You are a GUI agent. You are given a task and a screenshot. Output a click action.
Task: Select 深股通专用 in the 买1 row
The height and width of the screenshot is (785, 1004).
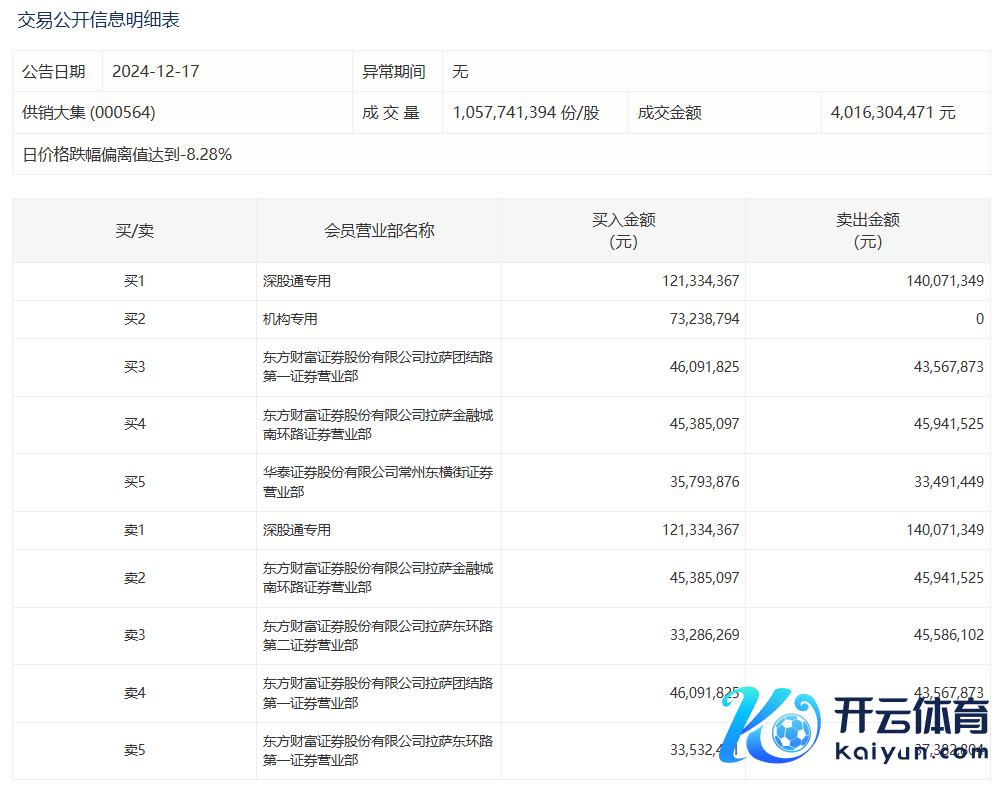pos(297,282)
